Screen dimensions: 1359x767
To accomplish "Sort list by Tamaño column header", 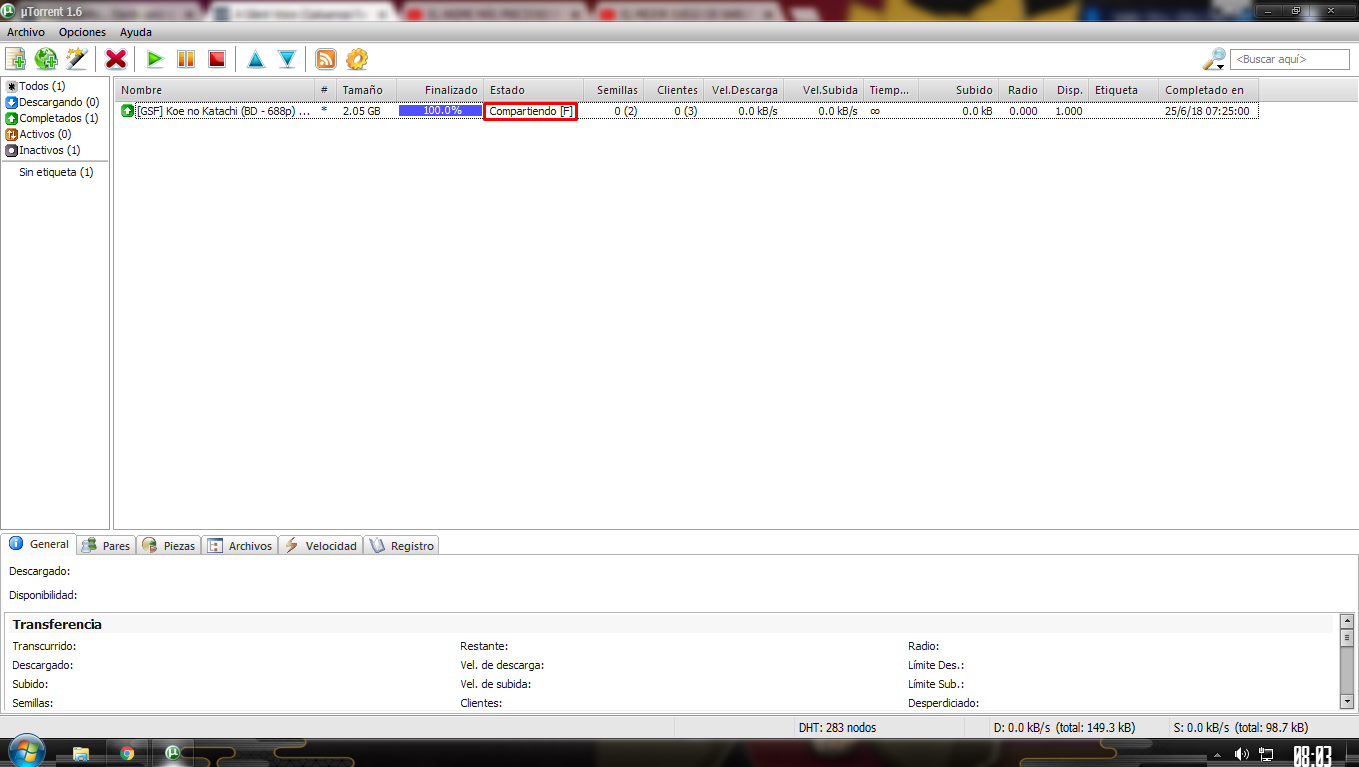I will coord(362,90).
